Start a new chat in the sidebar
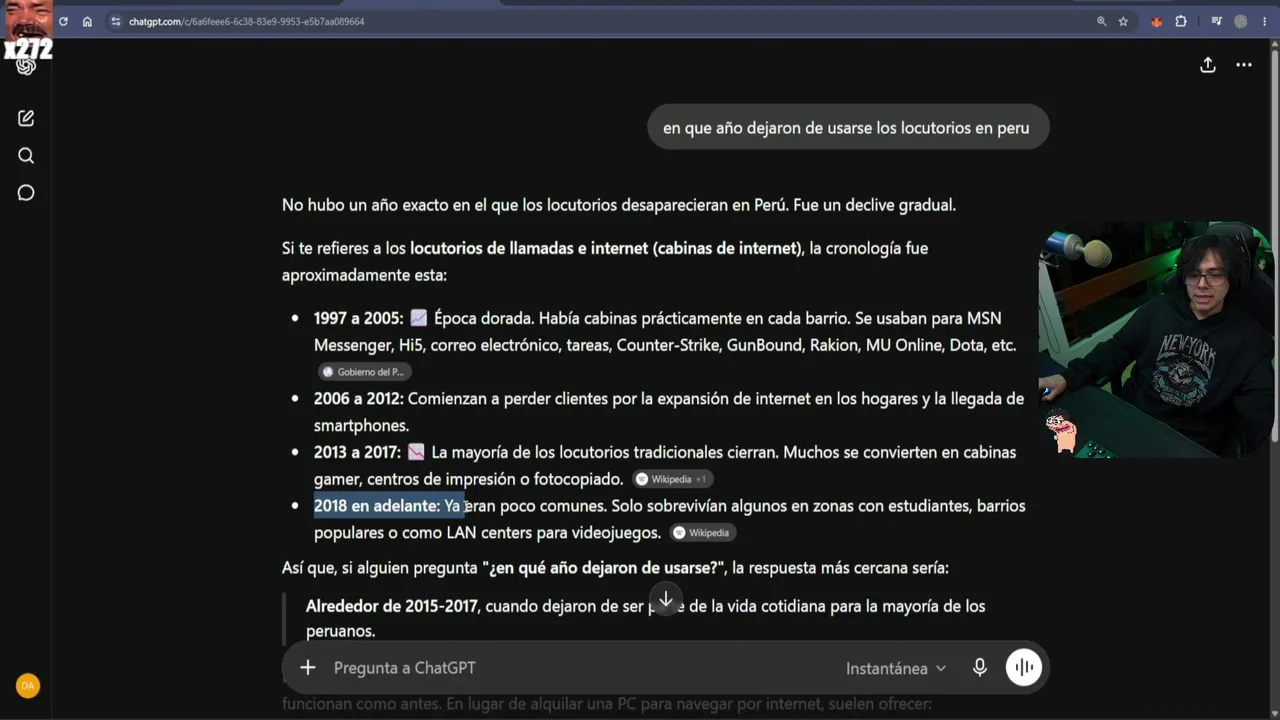 tap(26, 118)
